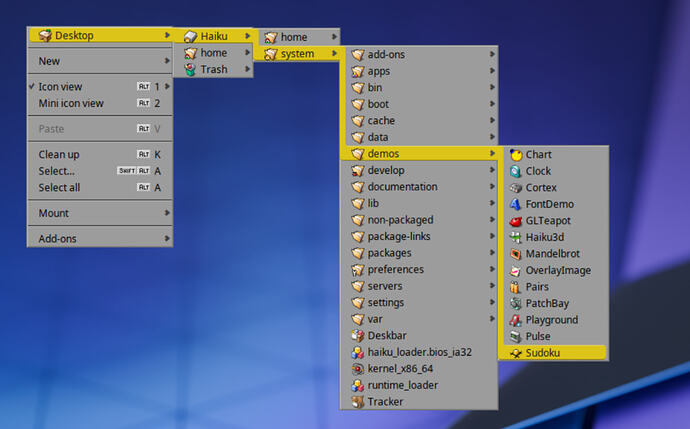Expand the New submenu arrow
690x429 pixels.
(167, 61)
